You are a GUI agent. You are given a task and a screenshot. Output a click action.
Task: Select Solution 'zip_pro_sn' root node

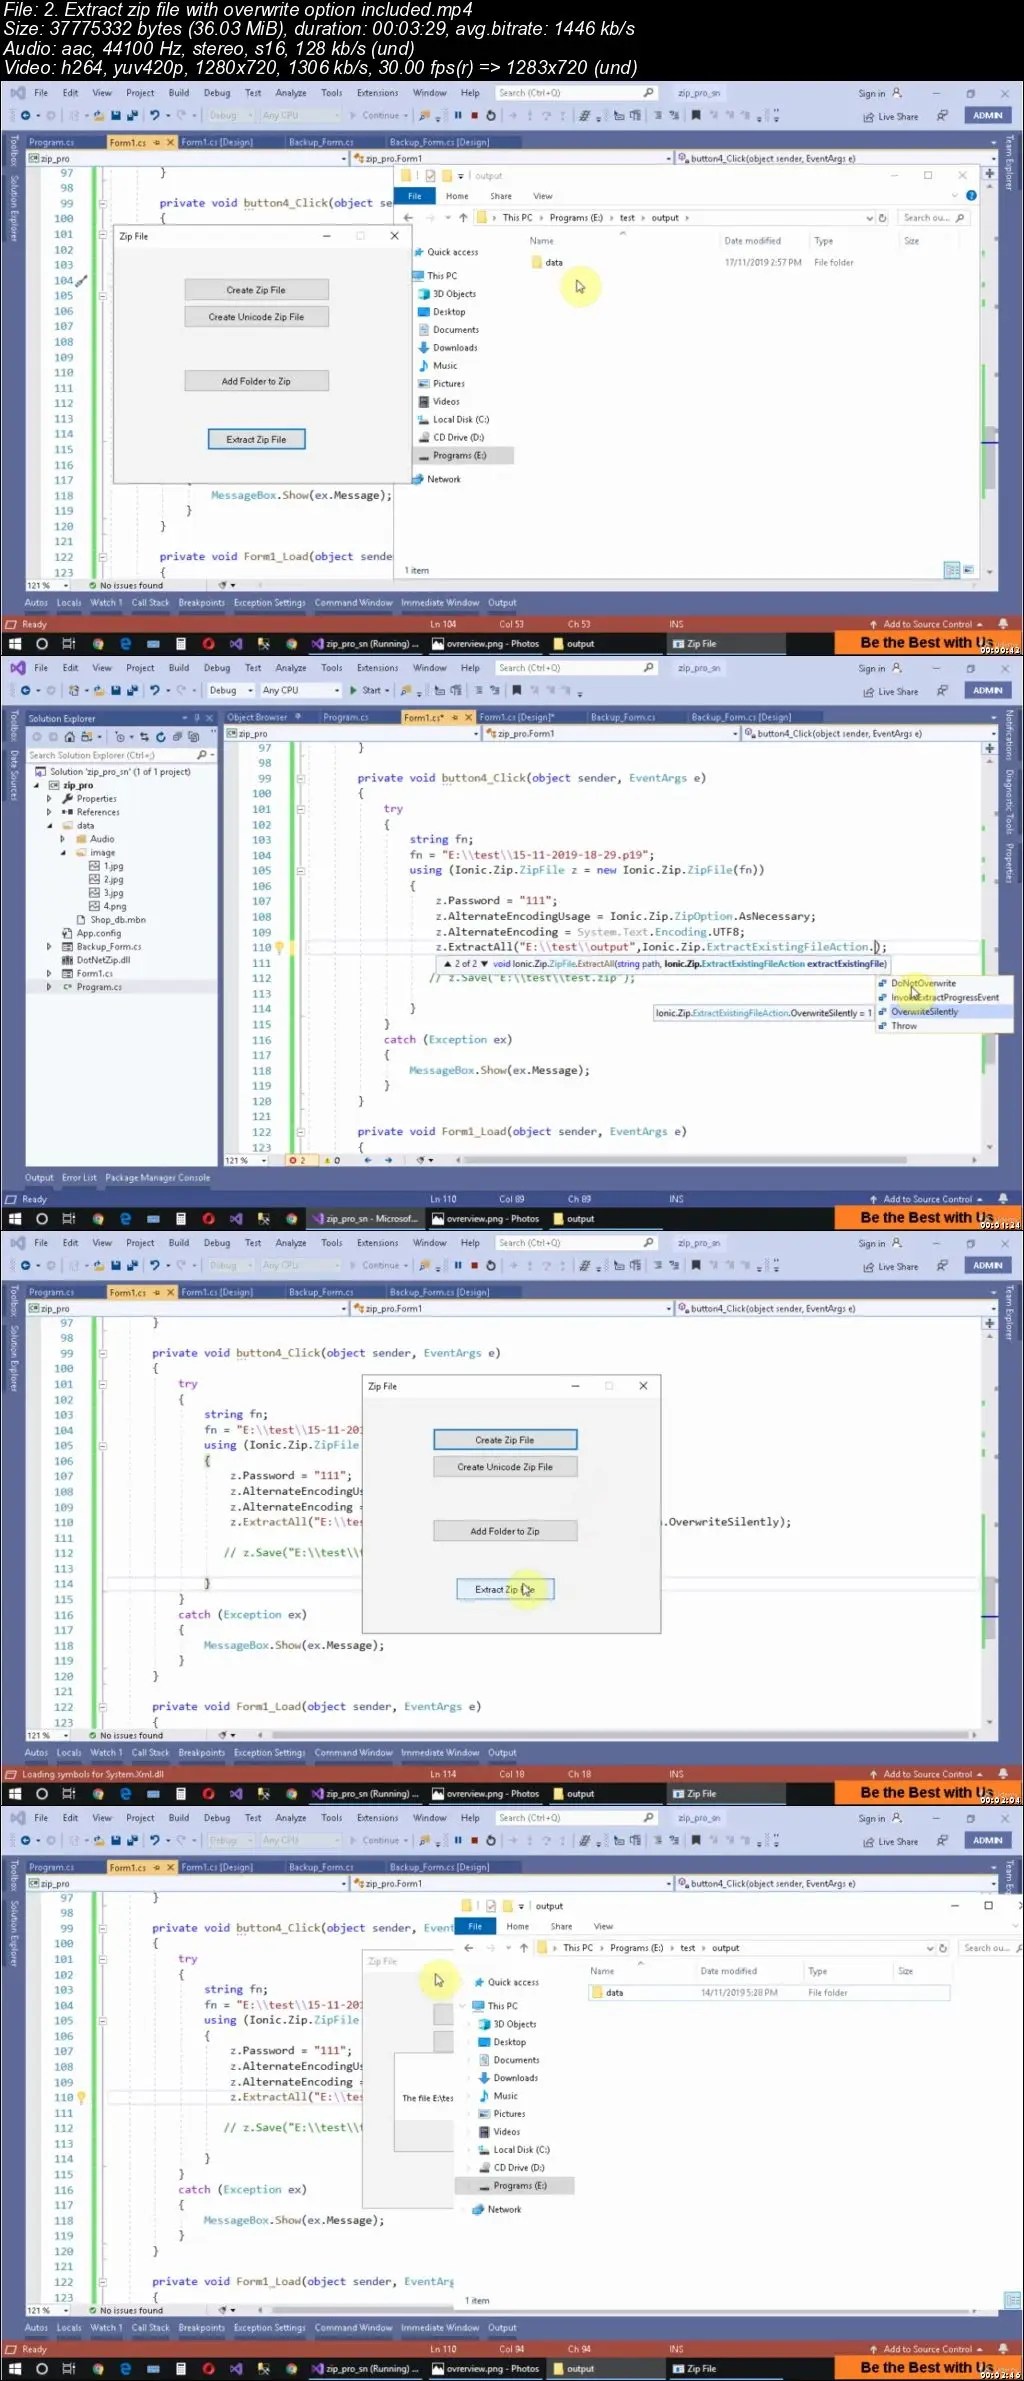[x=112, y=772]
